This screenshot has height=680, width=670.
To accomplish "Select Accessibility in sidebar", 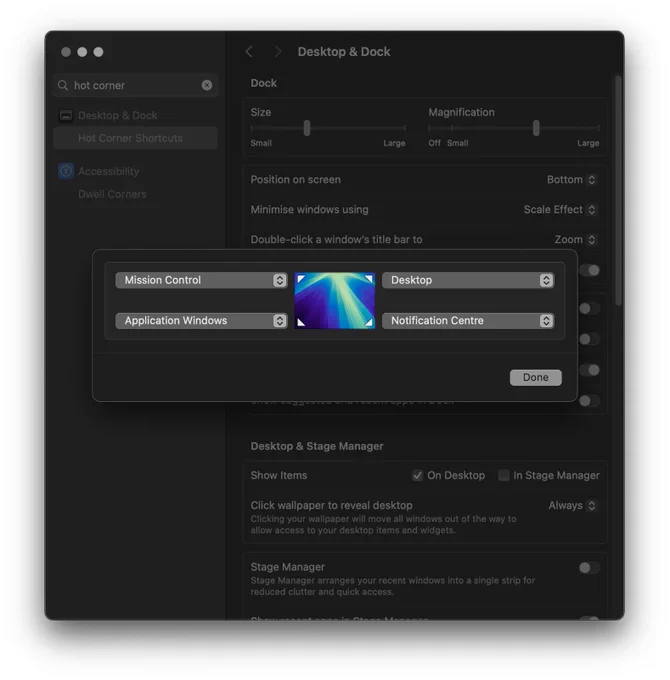I will pyautogui.click(x=108, y=171).
